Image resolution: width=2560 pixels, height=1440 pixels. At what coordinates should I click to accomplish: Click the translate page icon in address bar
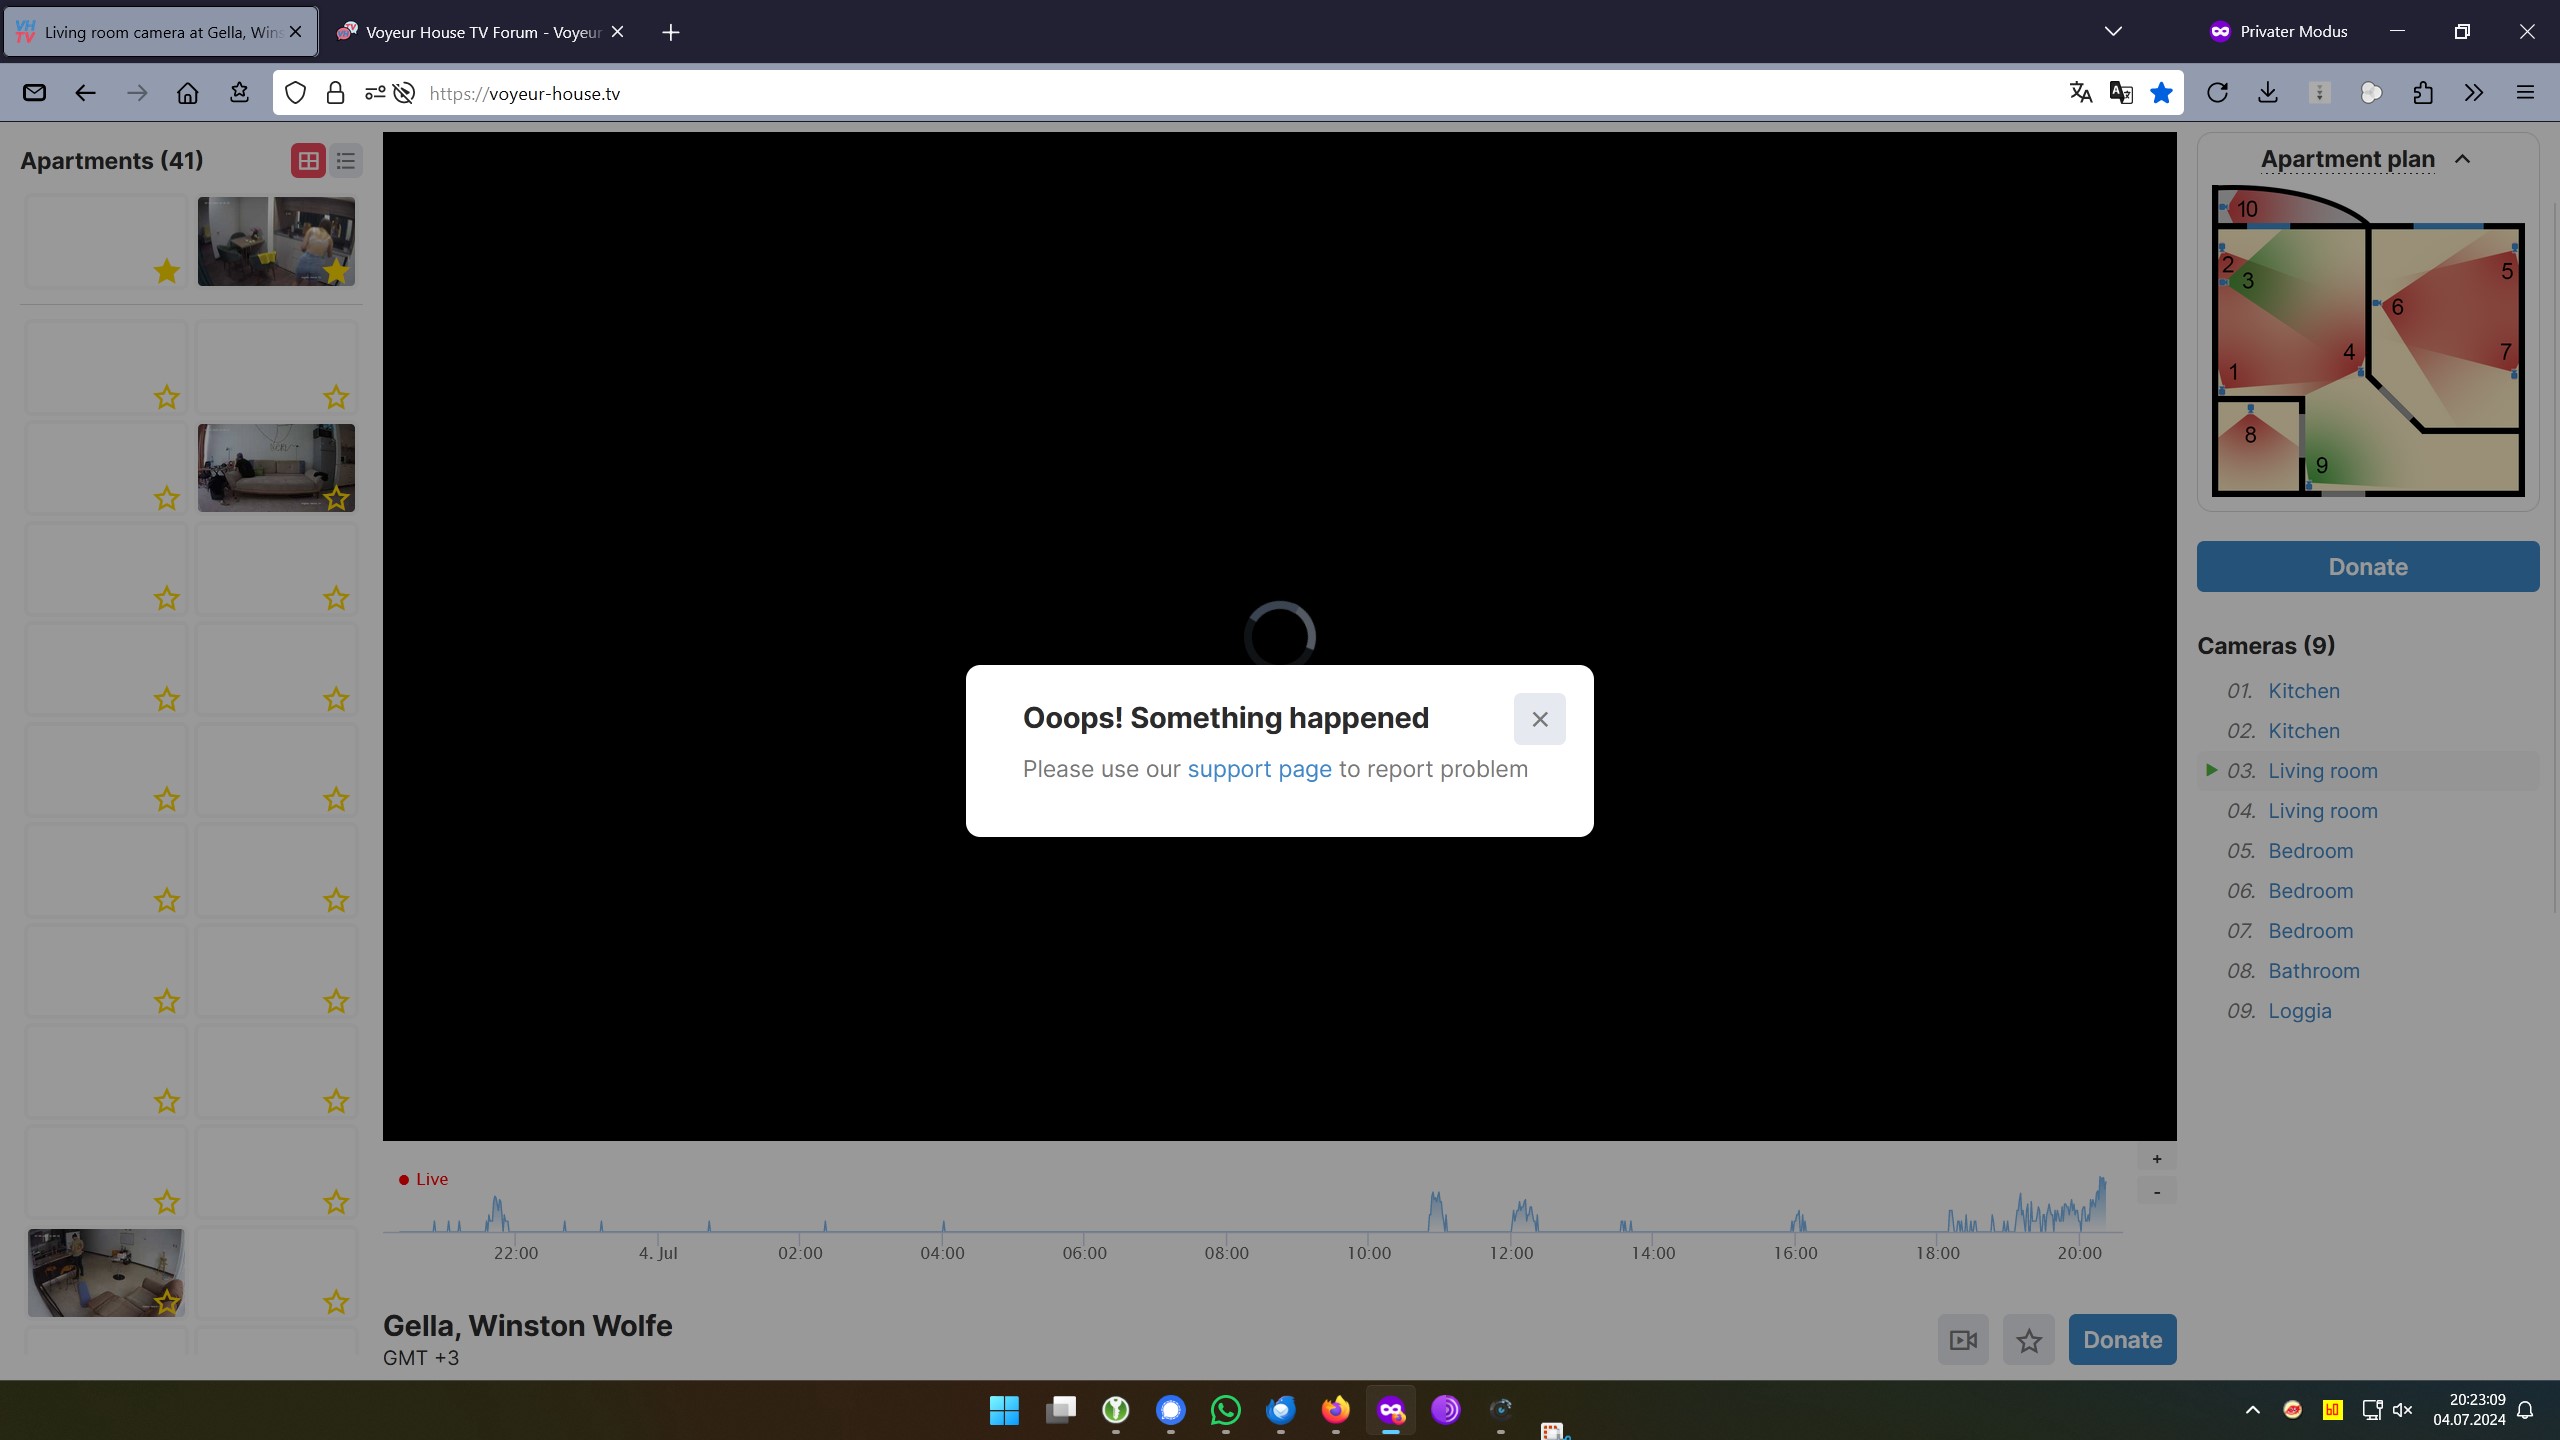tap(2081, 93)
